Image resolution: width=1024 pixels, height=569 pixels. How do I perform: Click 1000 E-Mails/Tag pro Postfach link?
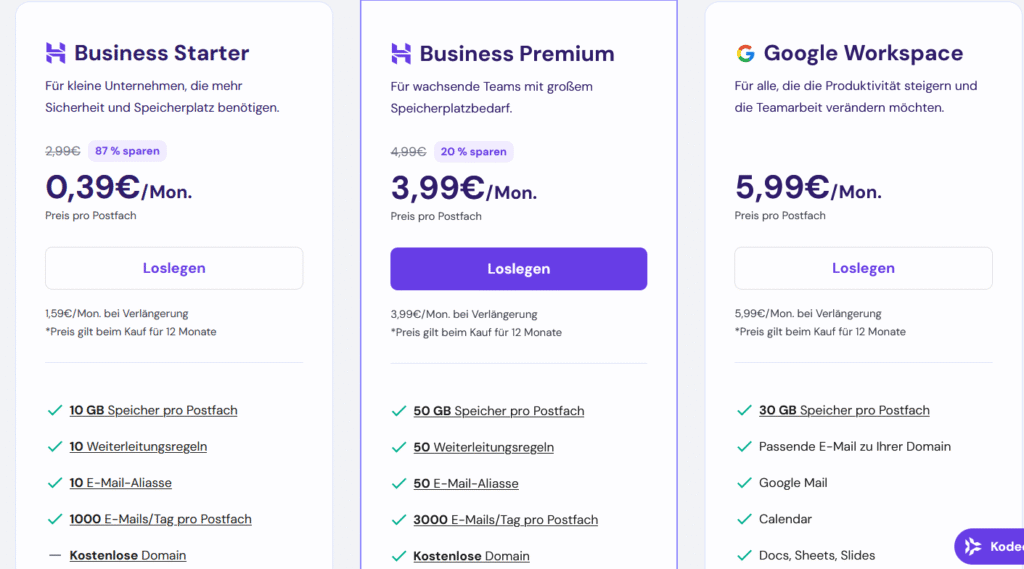[x=160, y=519]
